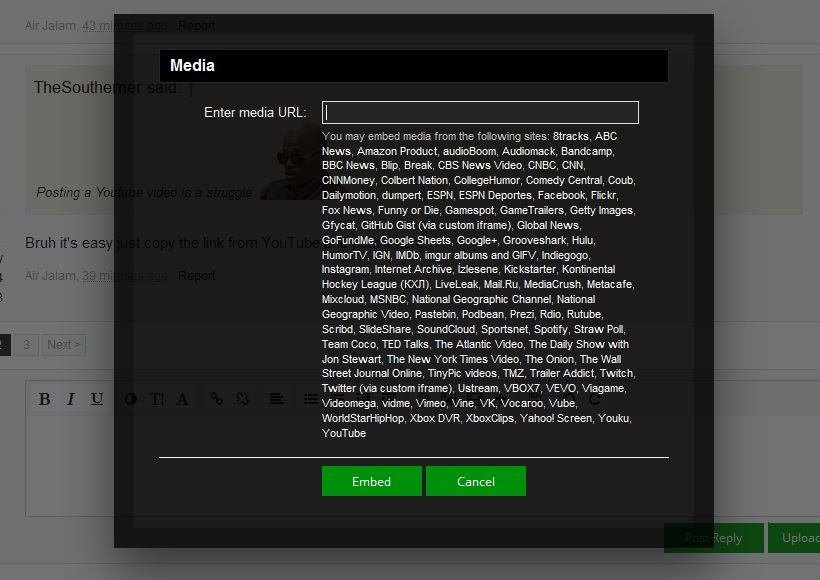Toggle the bulleted list tool
The image size is (820, 580).
click(x=311, y=399)
